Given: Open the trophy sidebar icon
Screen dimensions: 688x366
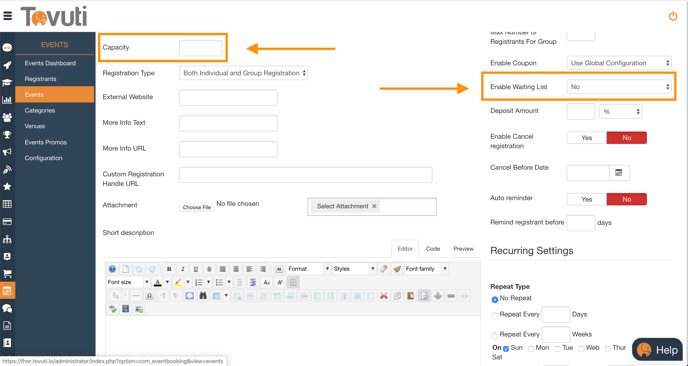Looking at the screenshot, I should (7, 135).
